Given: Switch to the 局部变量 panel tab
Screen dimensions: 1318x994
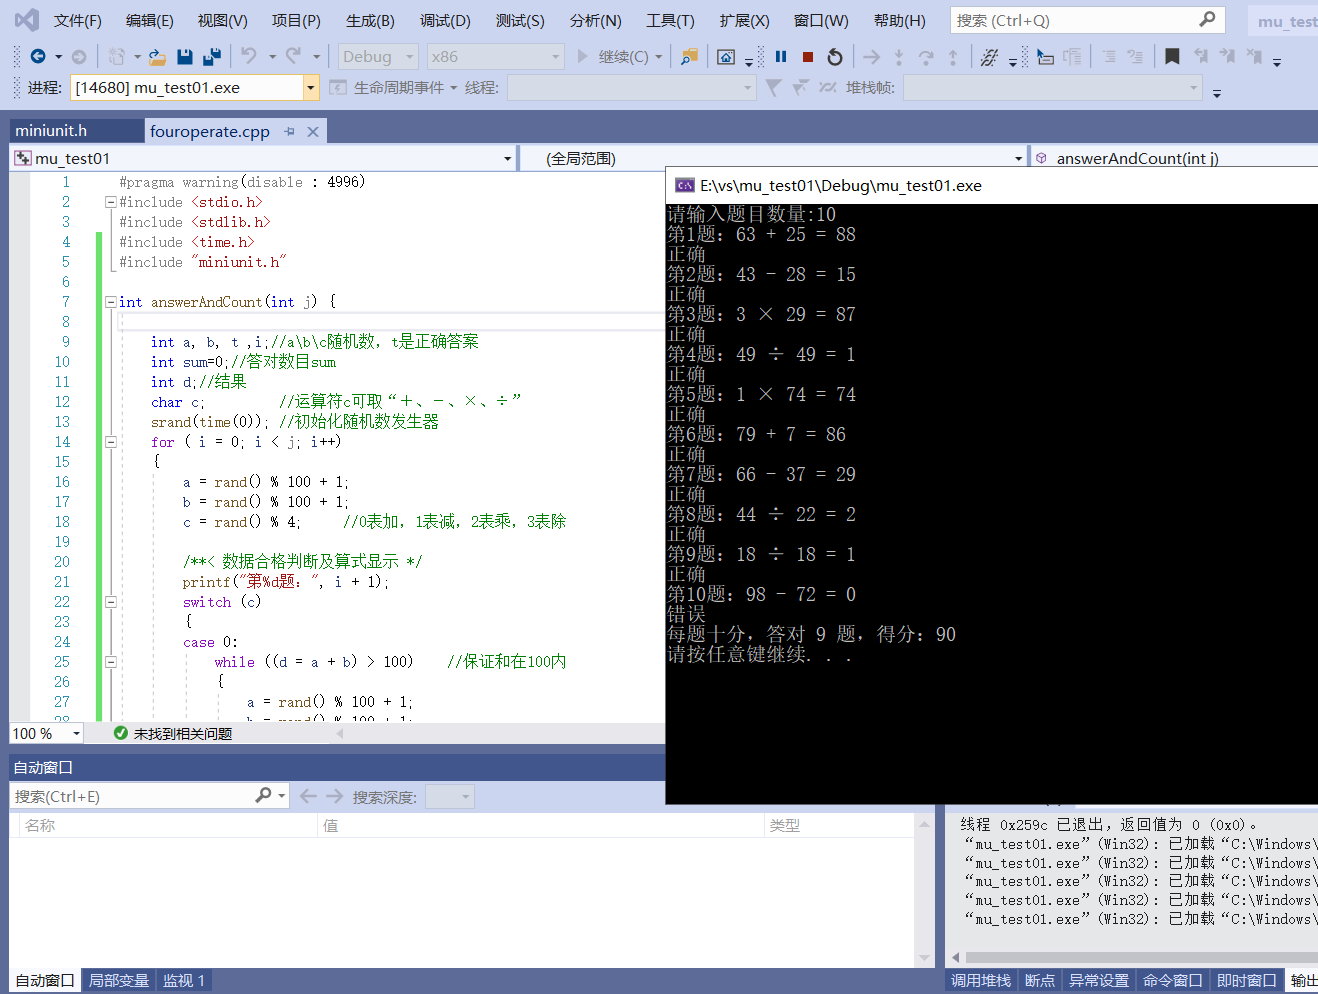Looking at the screenshot, I should 118,980.
